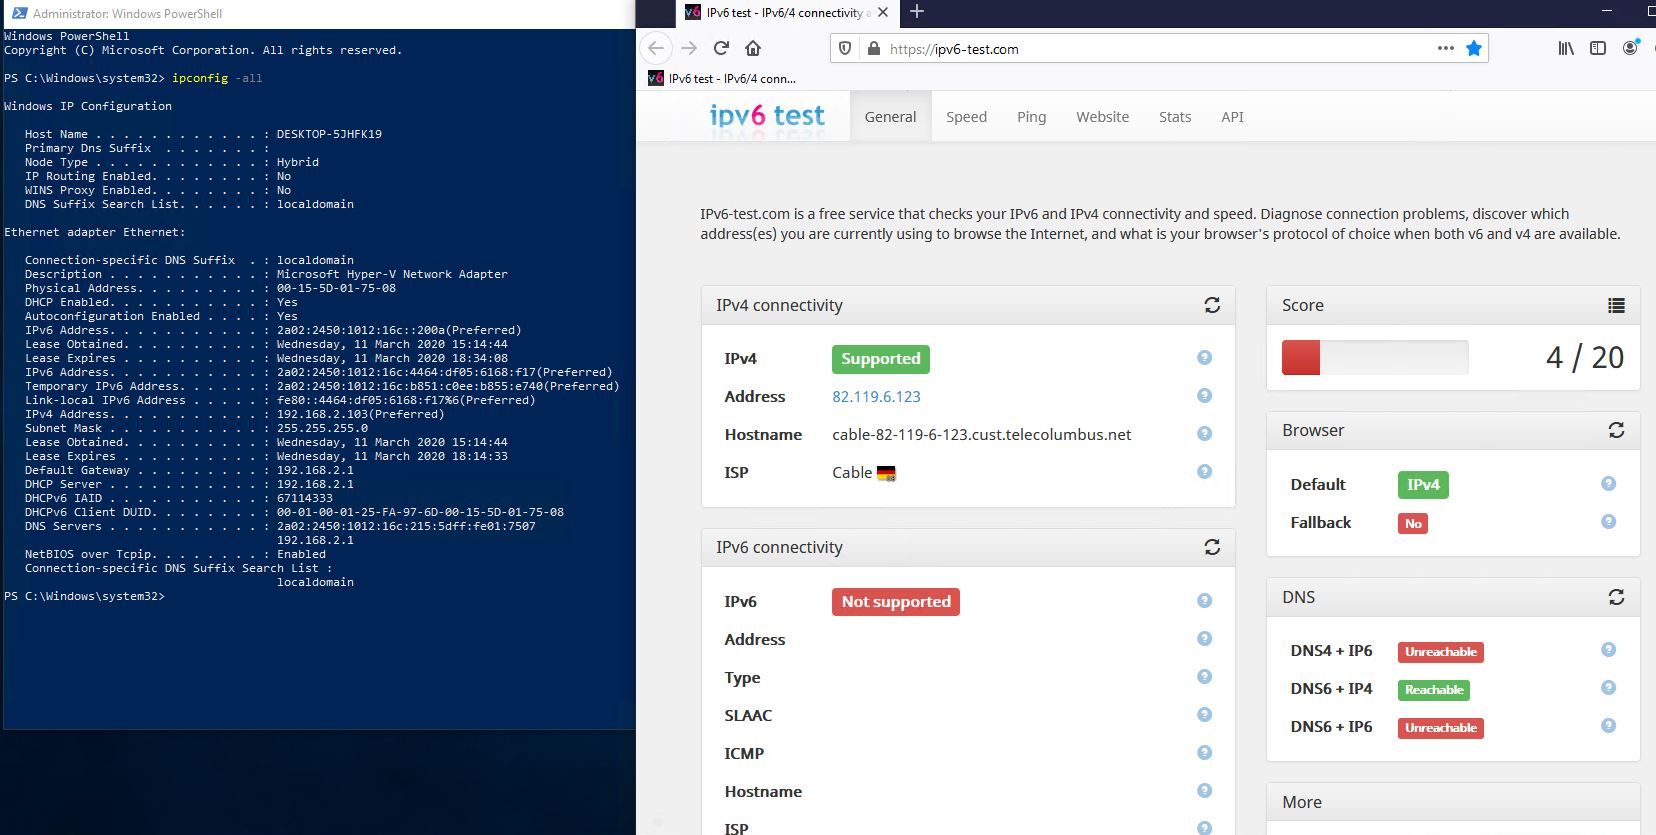The image size is (1656, 835).
Task: Click help icon for ICMP row
Action: [x=1204, y=753]
